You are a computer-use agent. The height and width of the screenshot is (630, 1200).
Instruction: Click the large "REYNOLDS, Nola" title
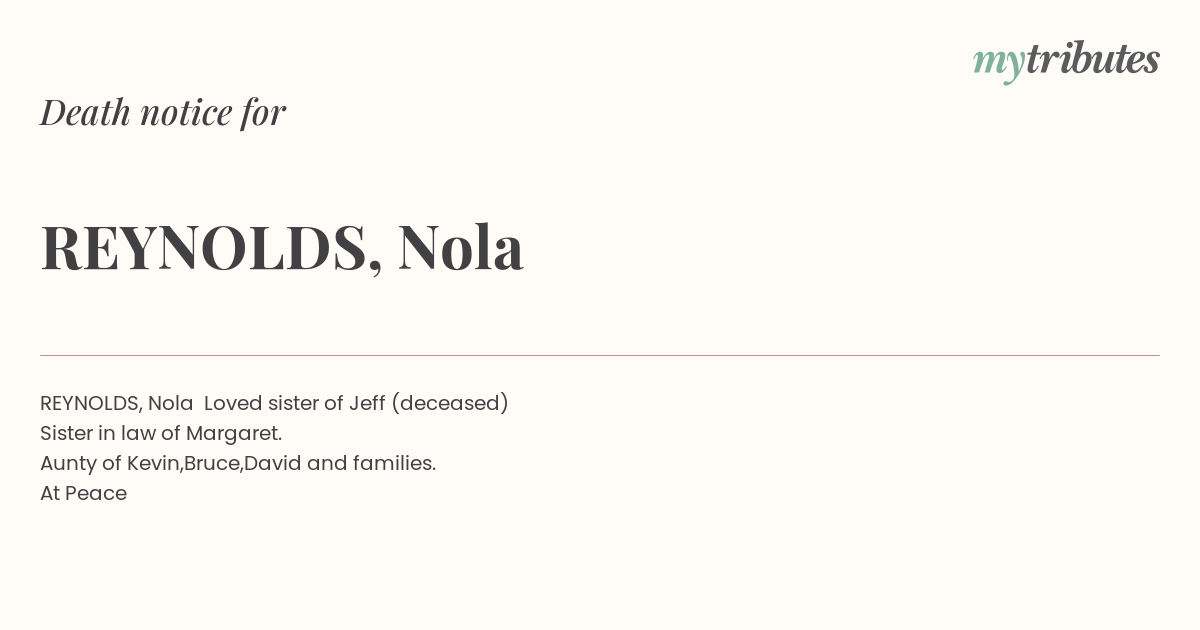pos(282,246)
